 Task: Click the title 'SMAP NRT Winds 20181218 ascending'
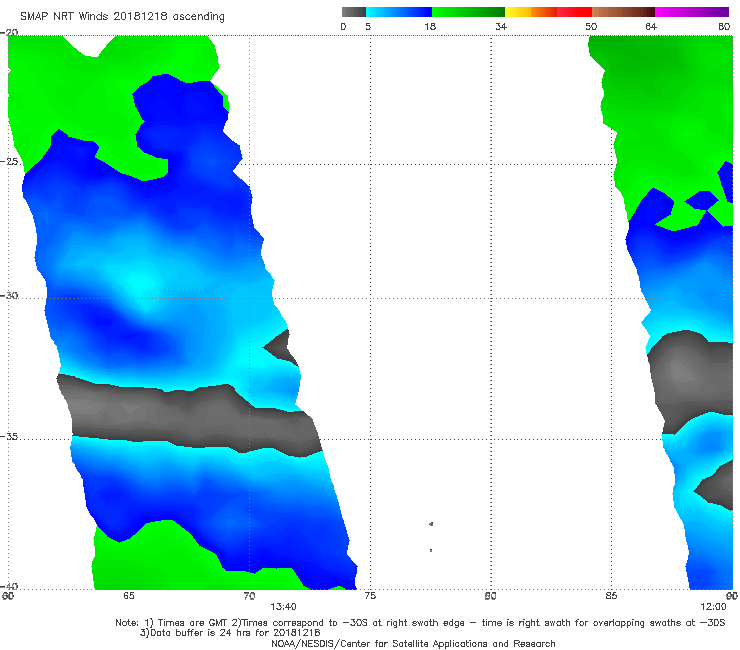[x=122, y=17]
